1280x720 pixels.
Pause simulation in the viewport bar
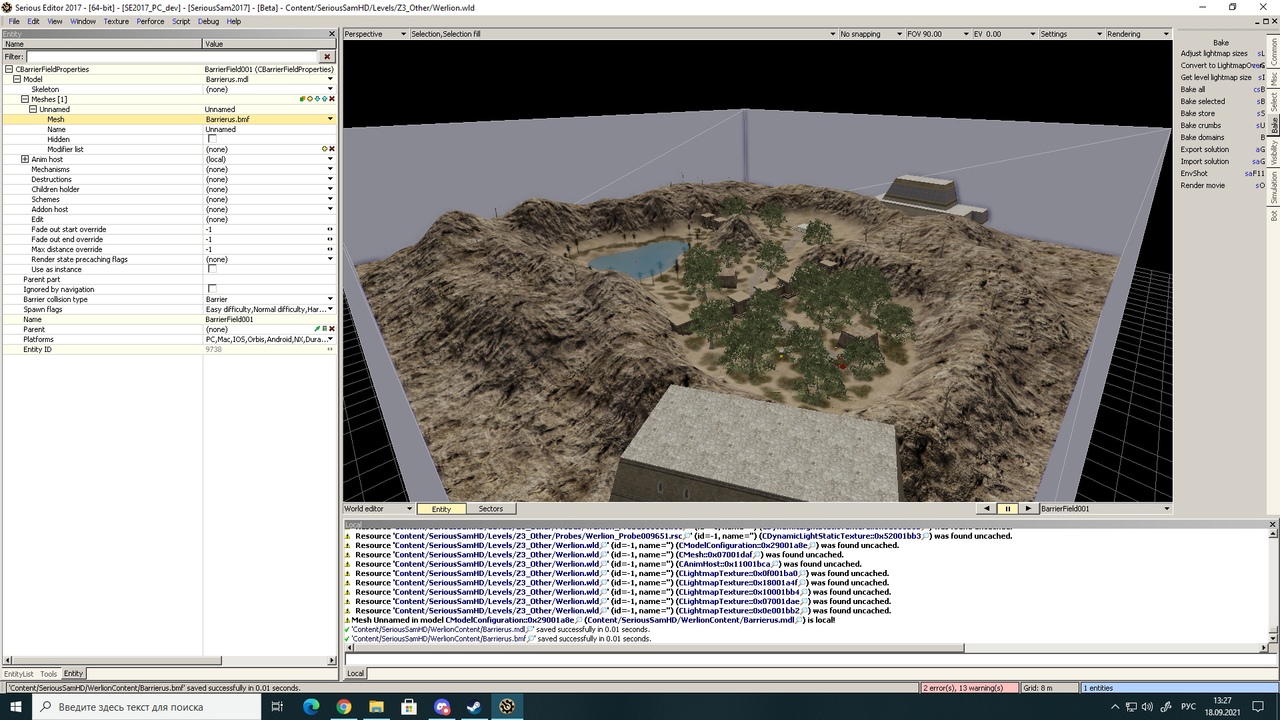(1008, 509)
